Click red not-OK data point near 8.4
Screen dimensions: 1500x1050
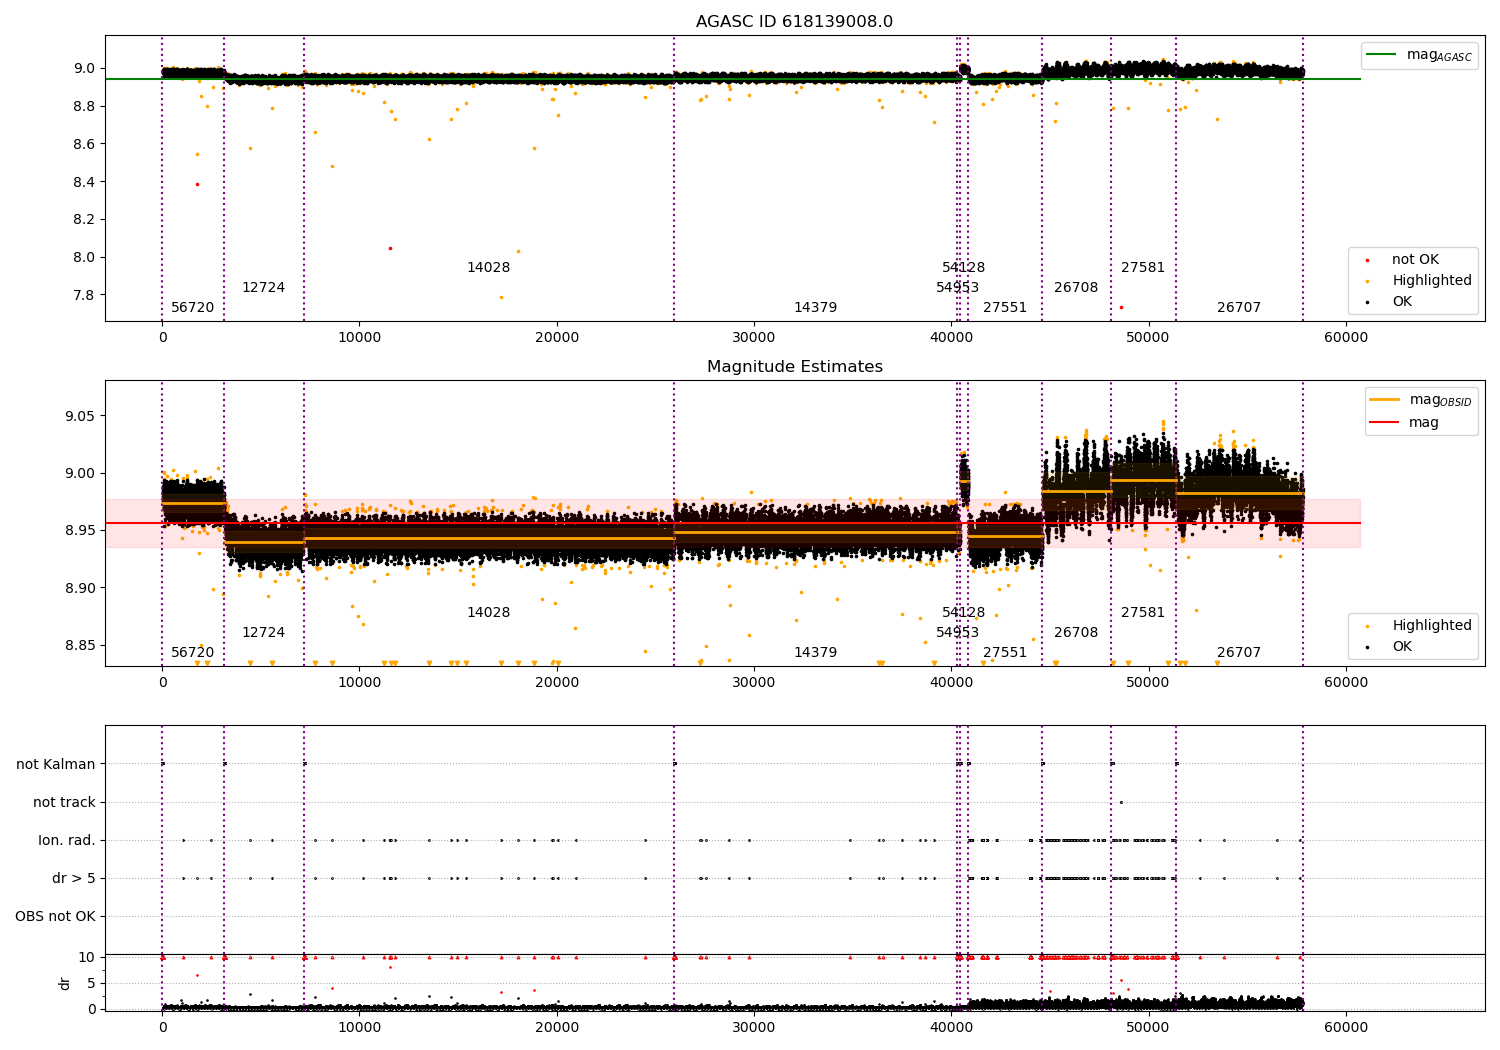[x=197, y=184]
